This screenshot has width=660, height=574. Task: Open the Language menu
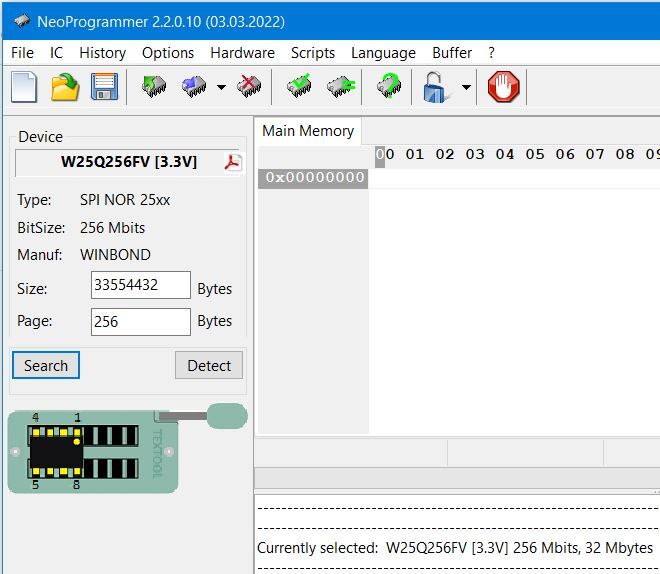tap(383, 53)
